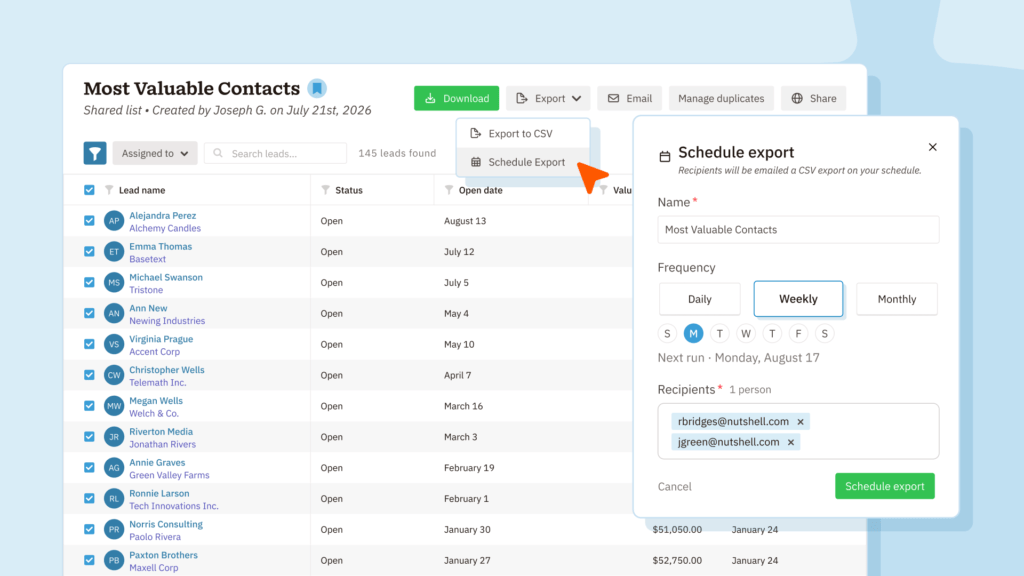The height and width of the screenshot is (576, 1024).
Task: Open the Export dropdown button
Action: [x=548, y=99]
